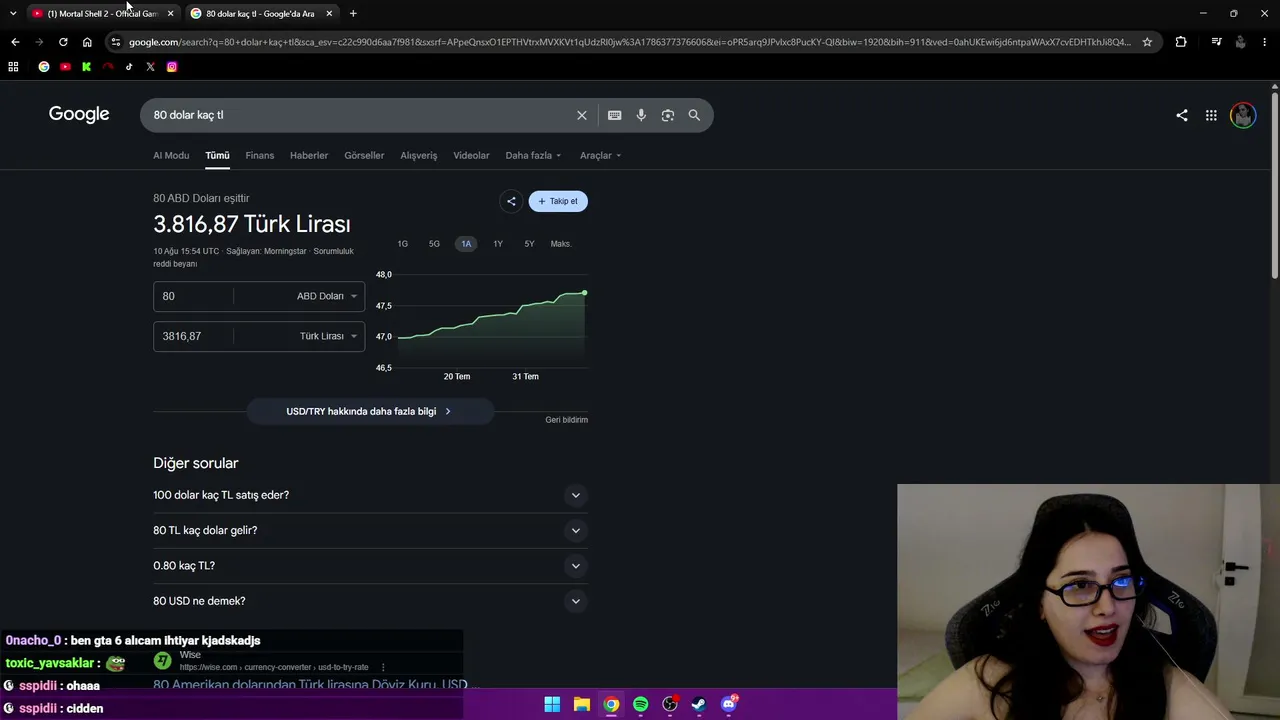Open the Google bookmark in bookmarks bar
Screen dimensions: 1280x720
tap(44, 67)
